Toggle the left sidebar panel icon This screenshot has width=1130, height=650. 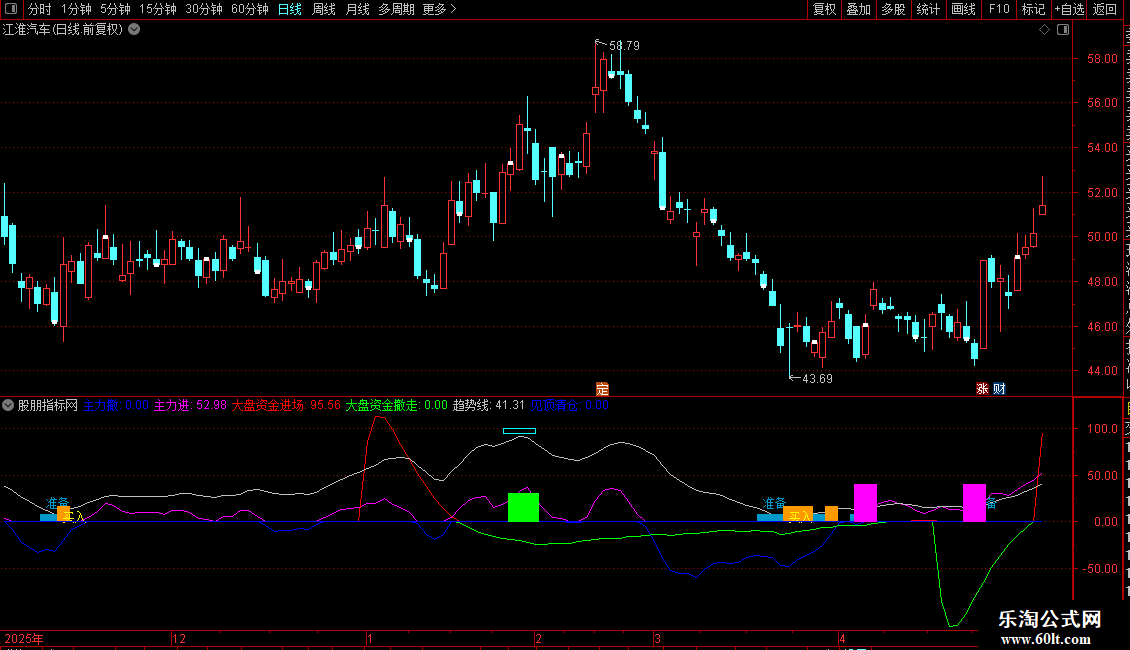11,9
